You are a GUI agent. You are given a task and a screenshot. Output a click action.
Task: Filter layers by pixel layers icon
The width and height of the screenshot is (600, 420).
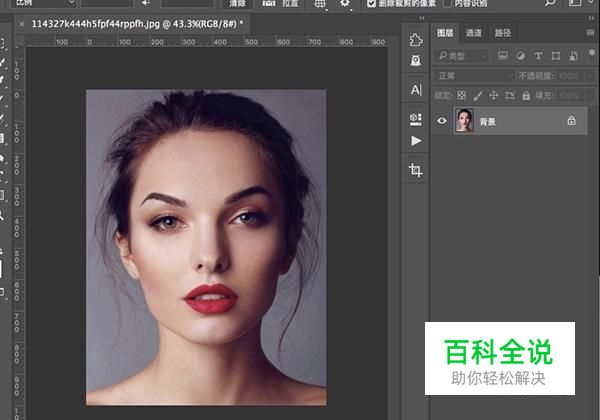503,57
